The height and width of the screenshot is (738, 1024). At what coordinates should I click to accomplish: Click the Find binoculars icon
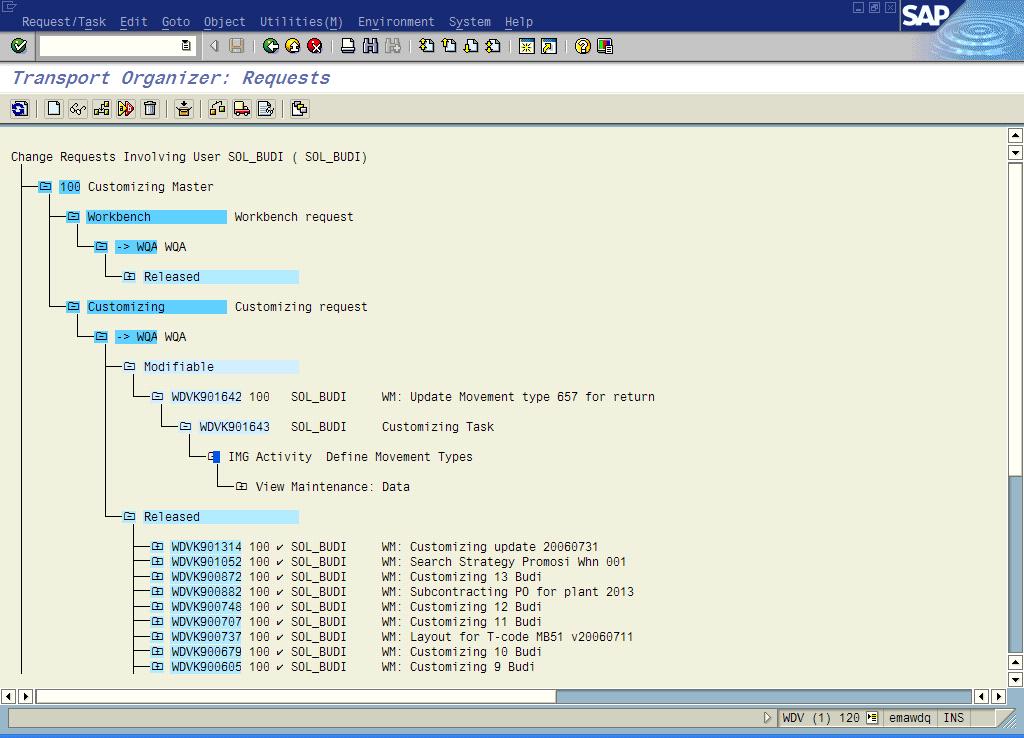click(370, 46)
